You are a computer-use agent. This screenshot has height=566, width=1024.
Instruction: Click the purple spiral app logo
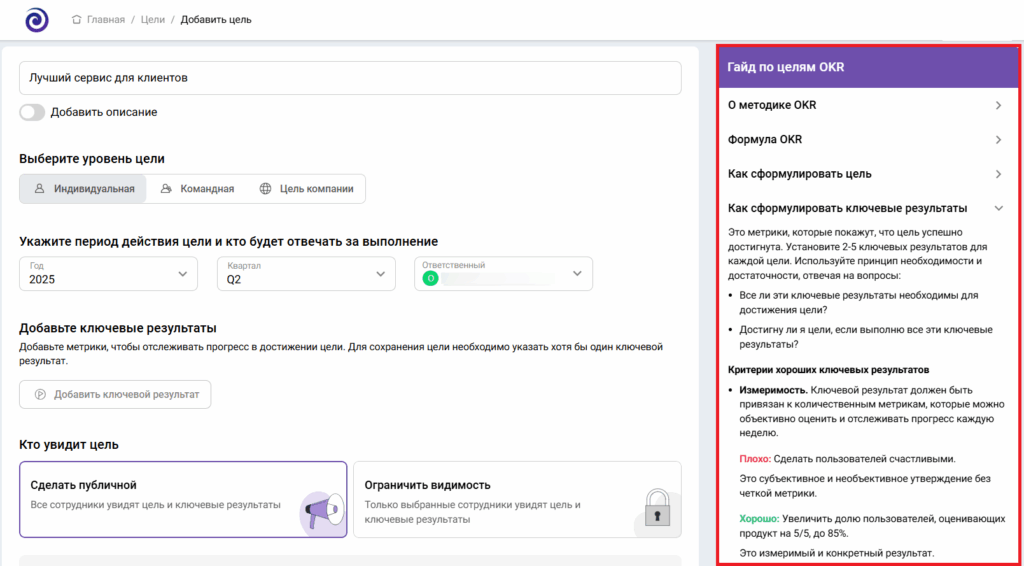(37, 20)
